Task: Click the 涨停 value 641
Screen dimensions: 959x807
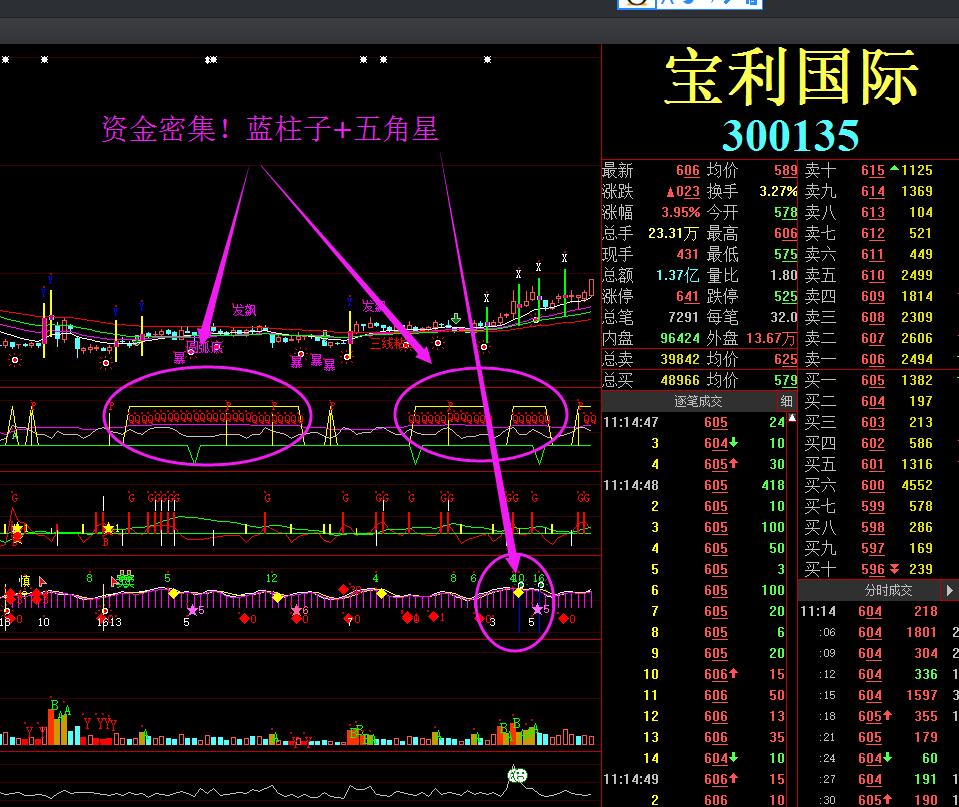Action: pos(687,297)
